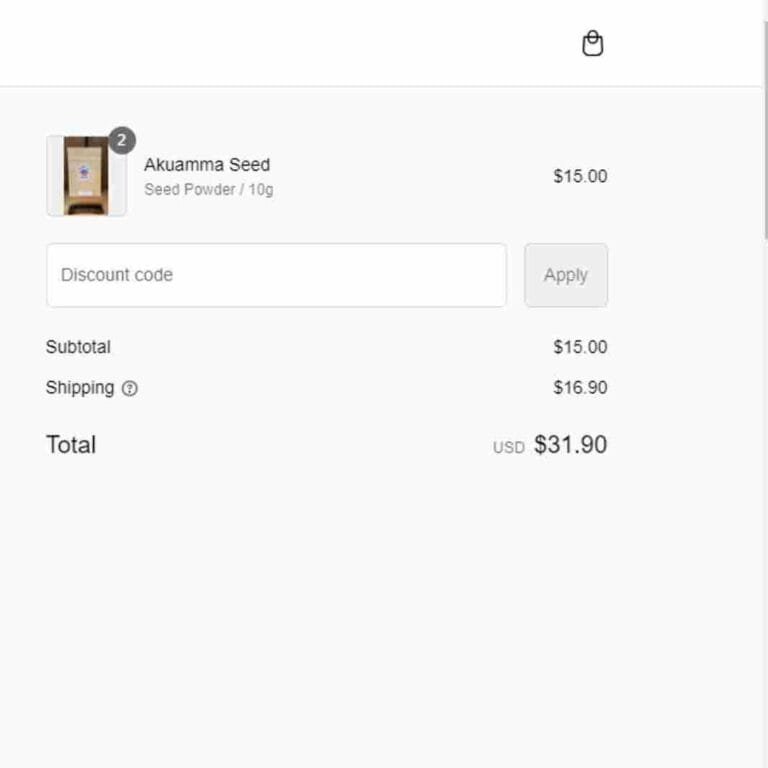Screen dimensions: 768x768
Task: Click the Apply discount button
Action: click(x=566, y=275)
